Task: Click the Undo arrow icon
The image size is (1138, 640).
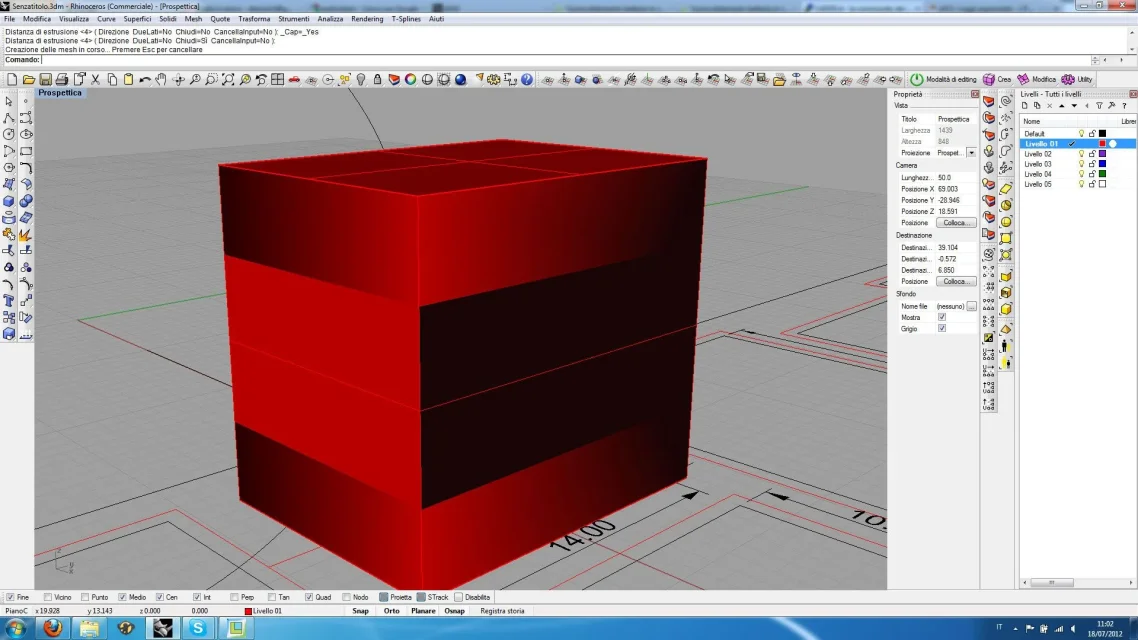Action: pos(145,79)
